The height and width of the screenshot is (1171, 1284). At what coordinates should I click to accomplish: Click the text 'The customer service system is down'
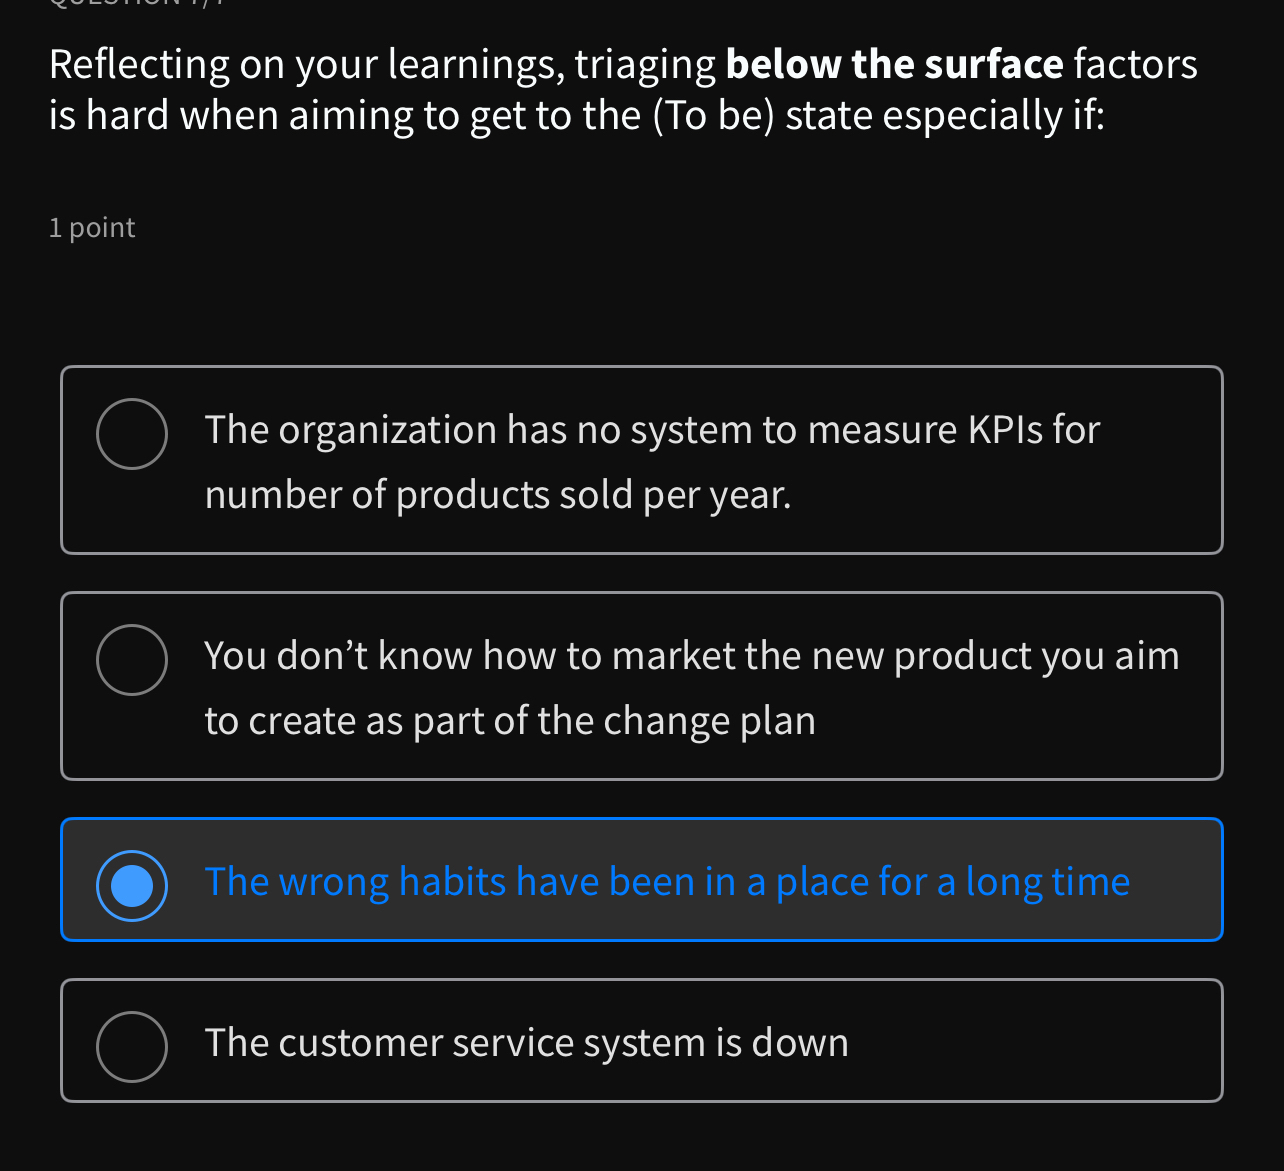pos(526,1042)
